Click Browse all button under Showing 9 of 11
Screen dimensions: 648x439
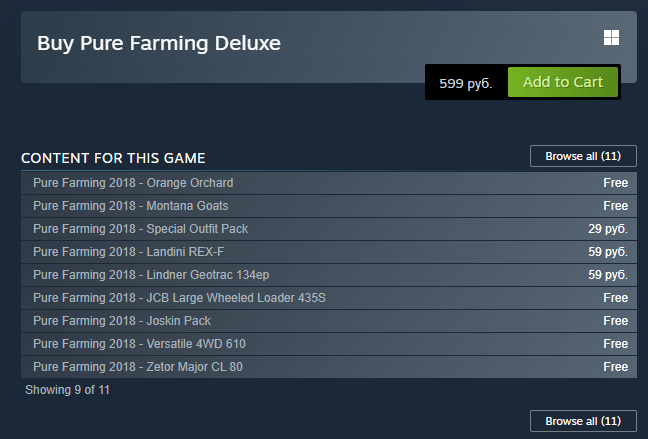[x=583, y=420]
